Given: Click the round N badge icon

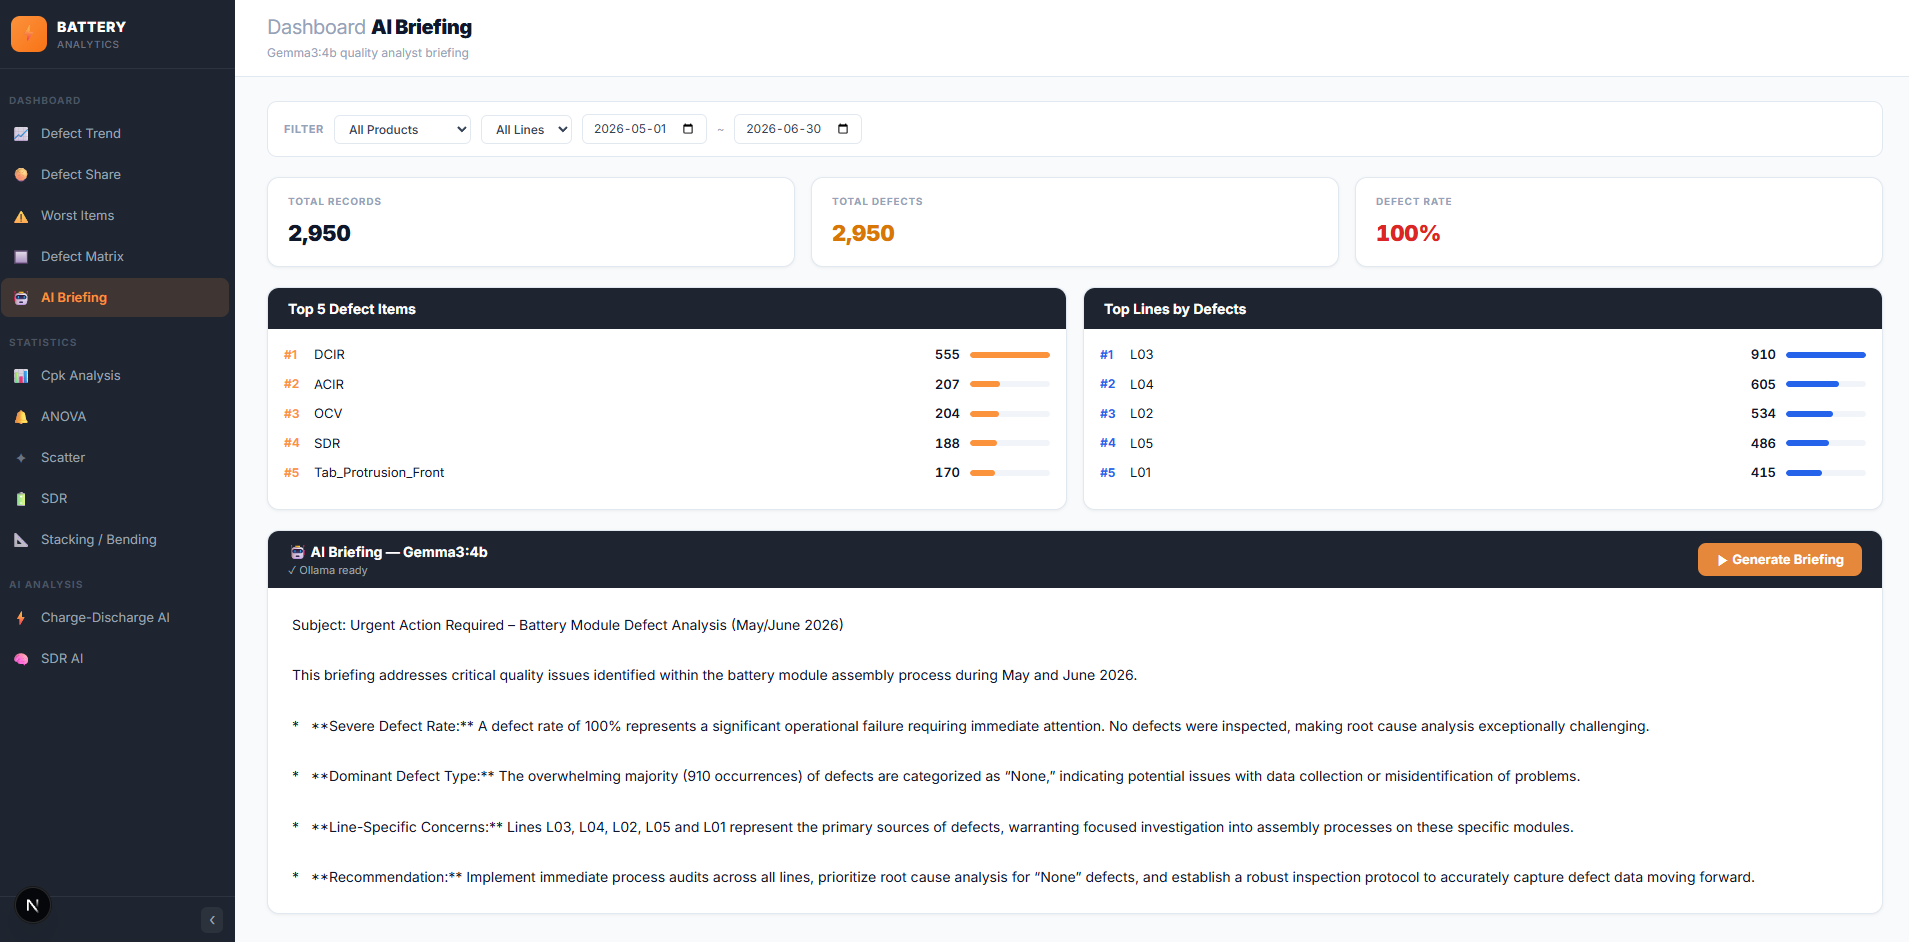Looking at the screenshot, I should [33, 905].
